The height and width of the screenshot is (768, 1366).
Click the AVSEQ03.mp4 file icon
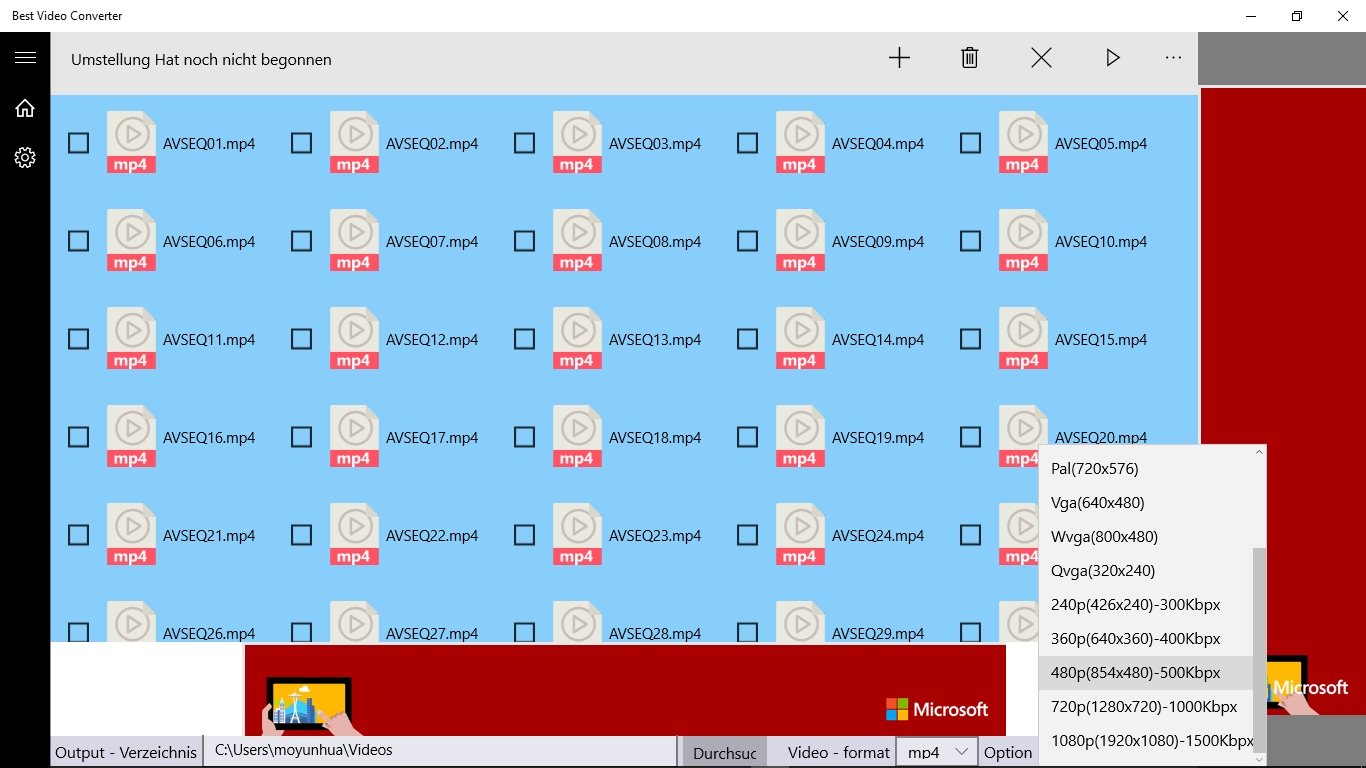coord(577,142)
